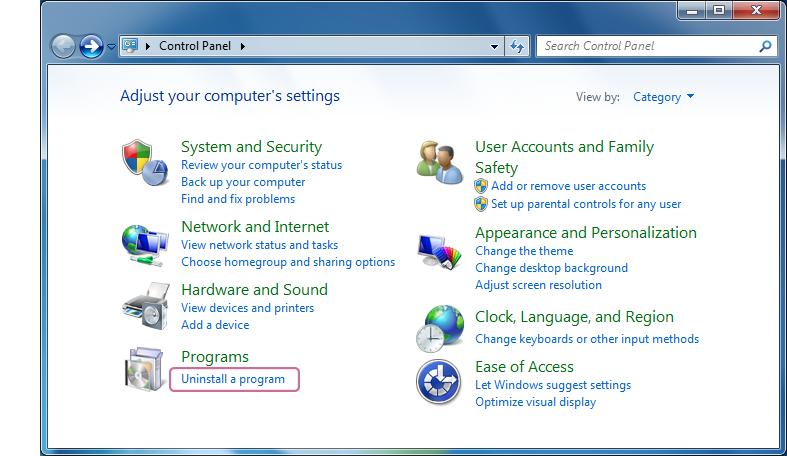787x456 pixels.
Task: Click the Control Panel breadcrumb text
Action: (x=195, y=46)
